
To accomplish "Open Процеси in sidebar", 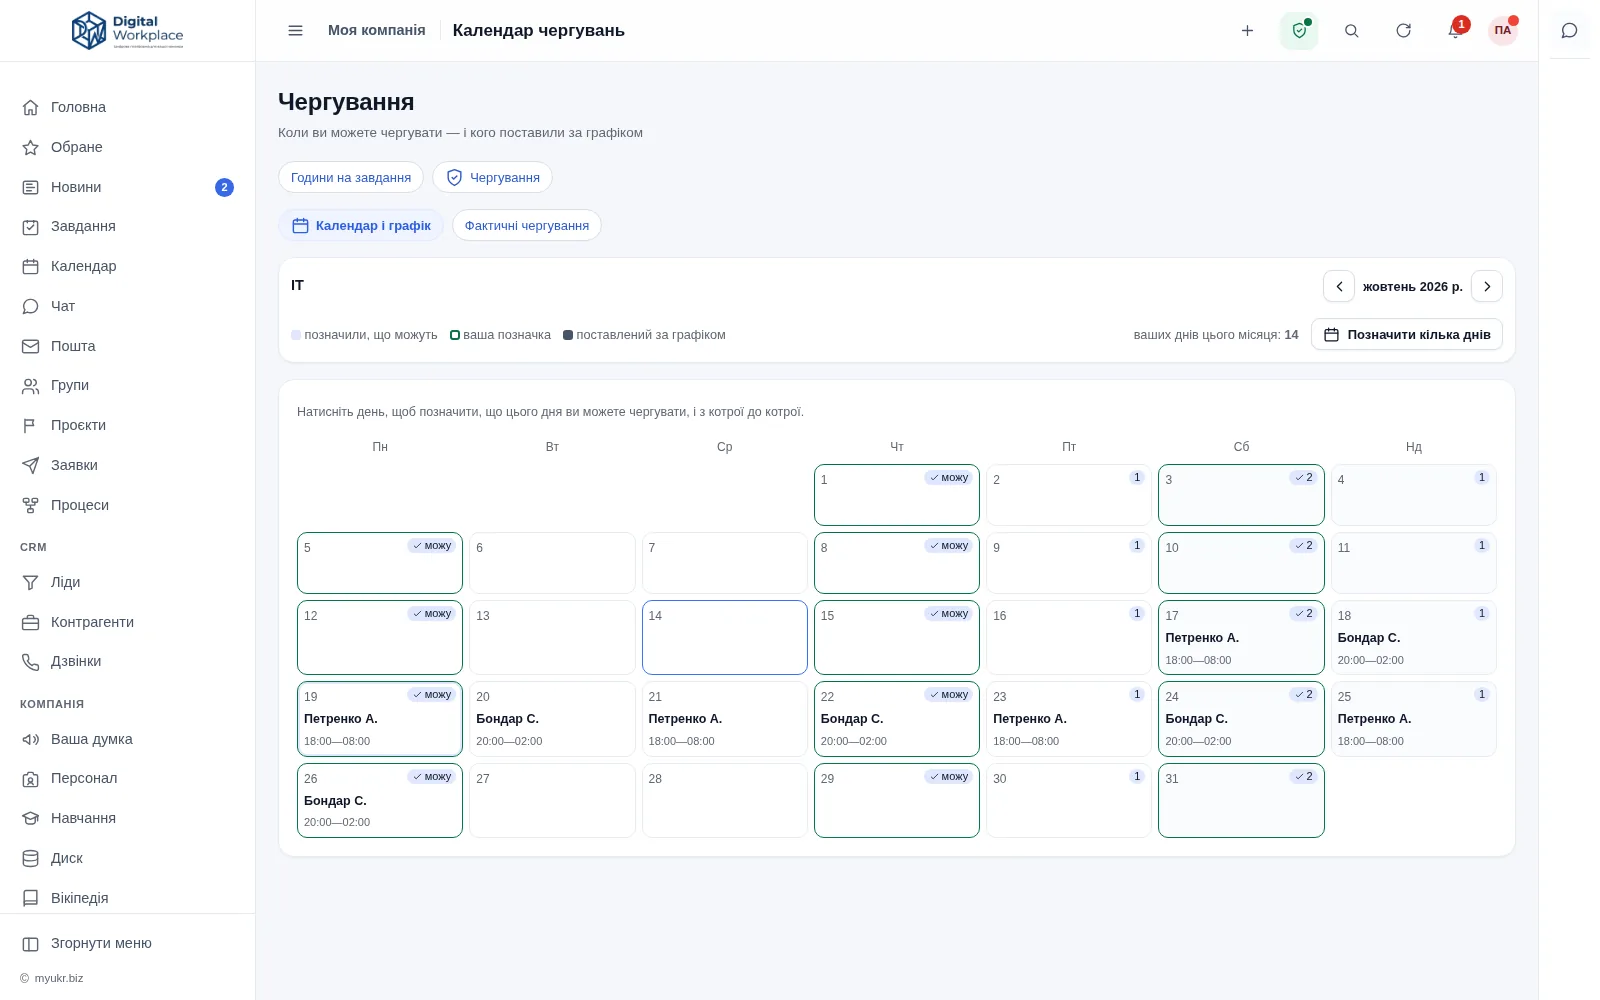I will [x=128, y=505].
